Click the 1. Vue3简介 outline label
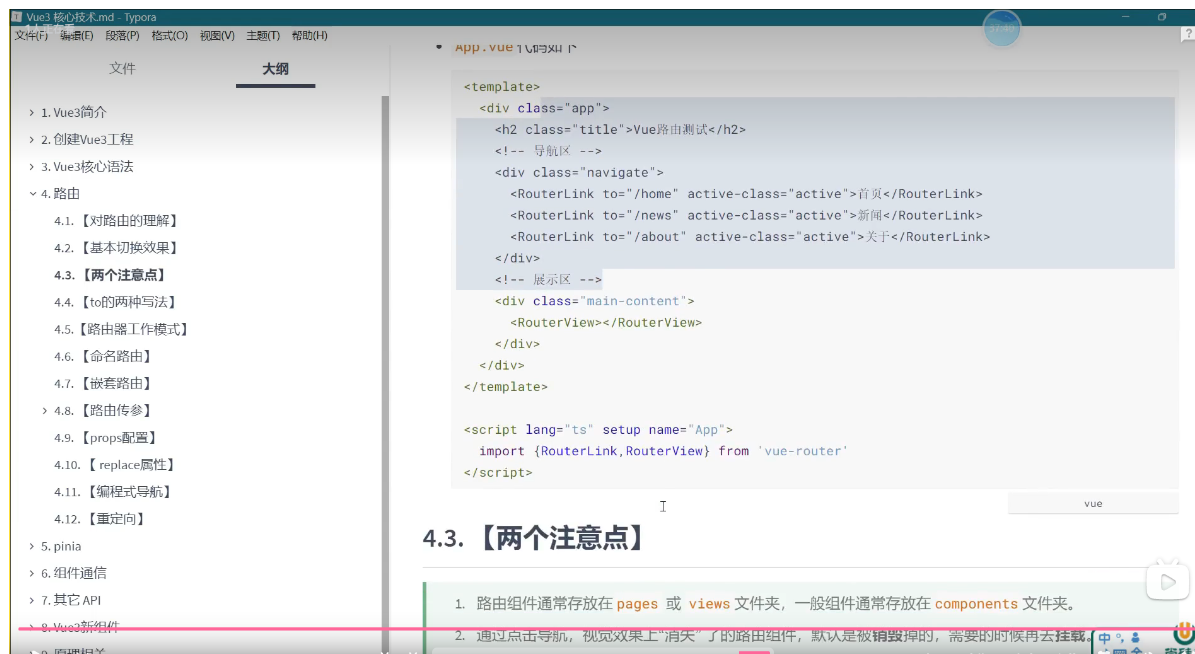 click(x=74, y=113)
